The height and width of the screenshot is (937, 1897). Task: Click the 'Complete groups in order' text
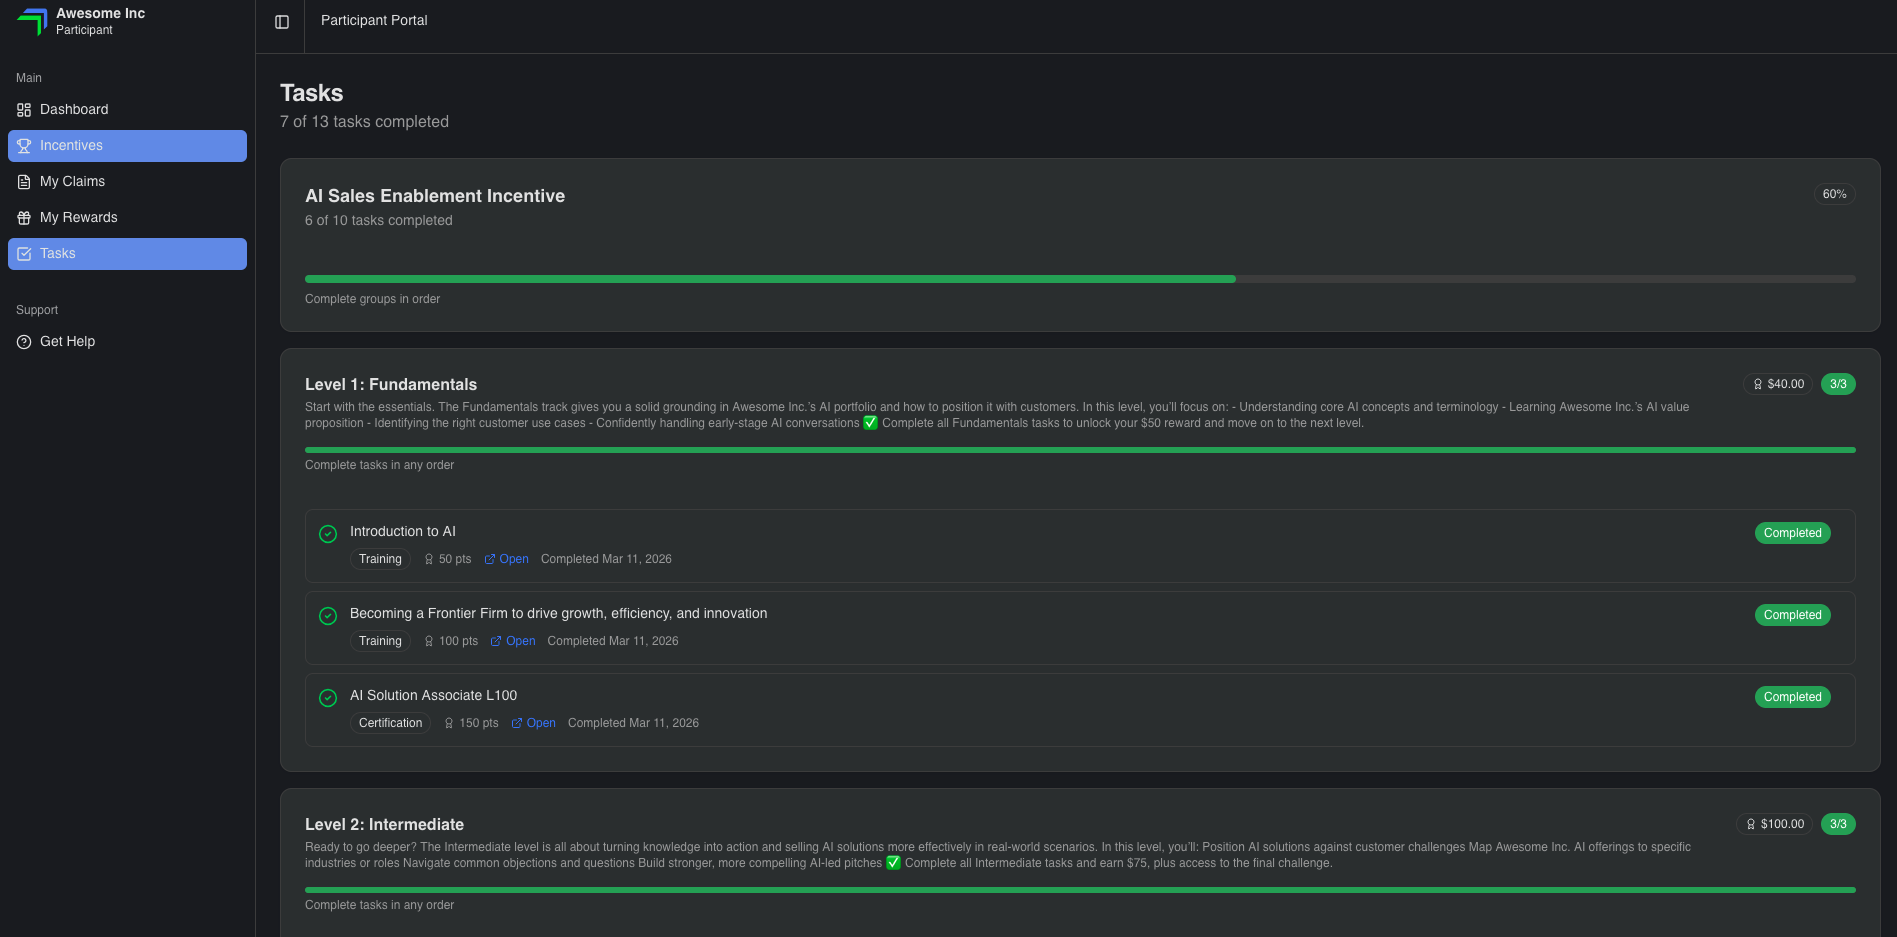pyautogui.click(x=372, y=299)
